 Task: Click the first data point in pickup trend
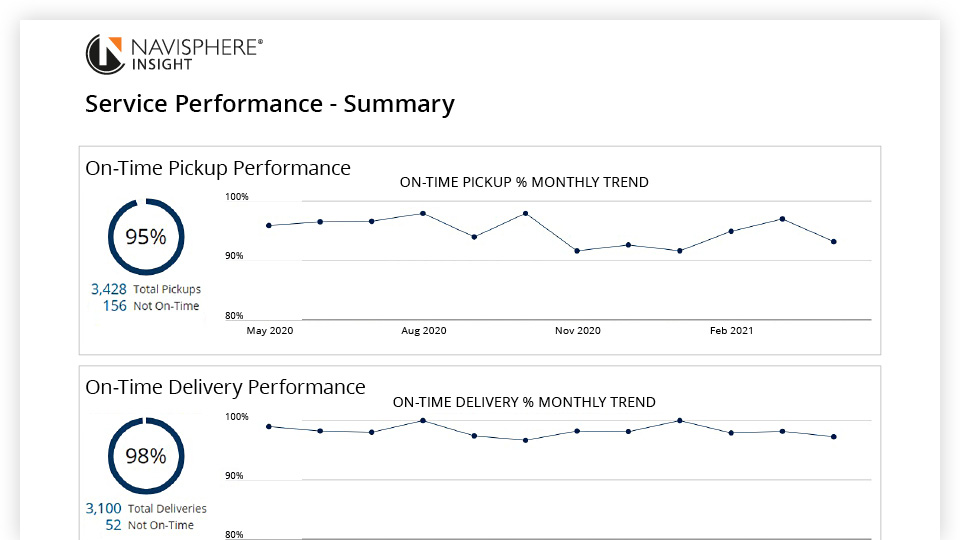click(x=269, y=225)
